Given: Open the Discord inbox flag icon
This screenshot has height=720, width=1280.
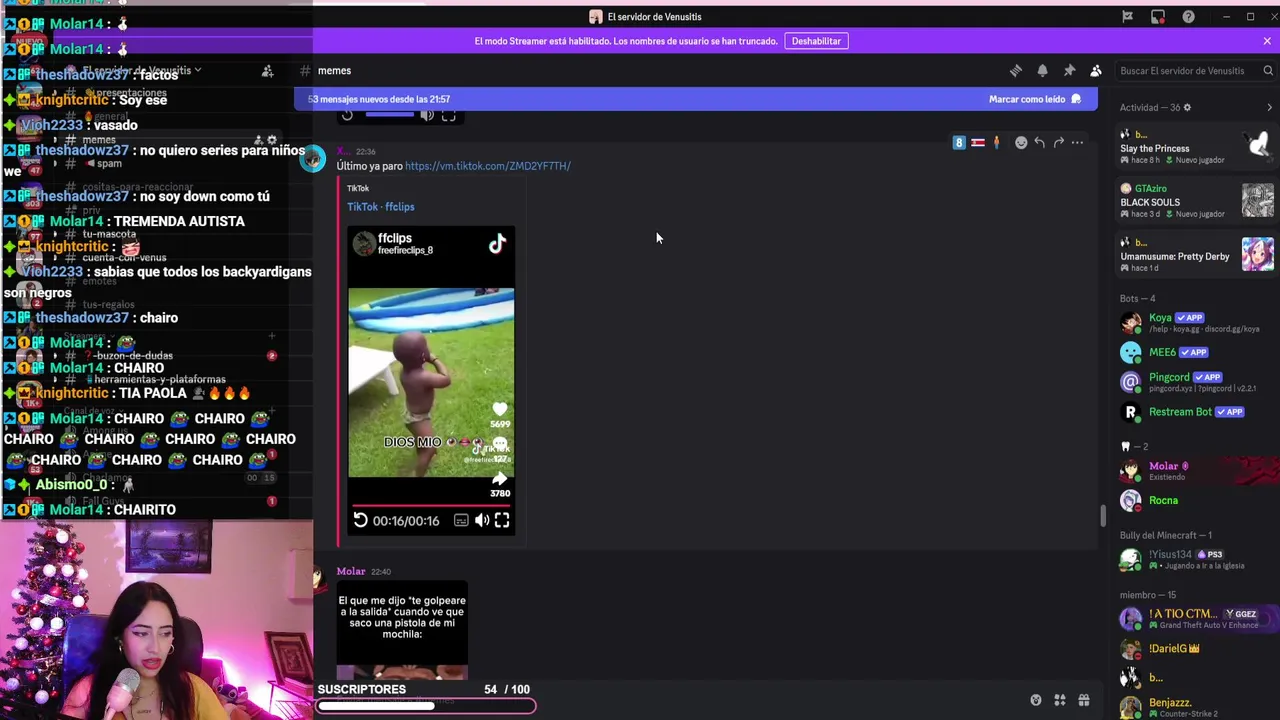Looking at the screenshot, I should (x=1127, y=17).
